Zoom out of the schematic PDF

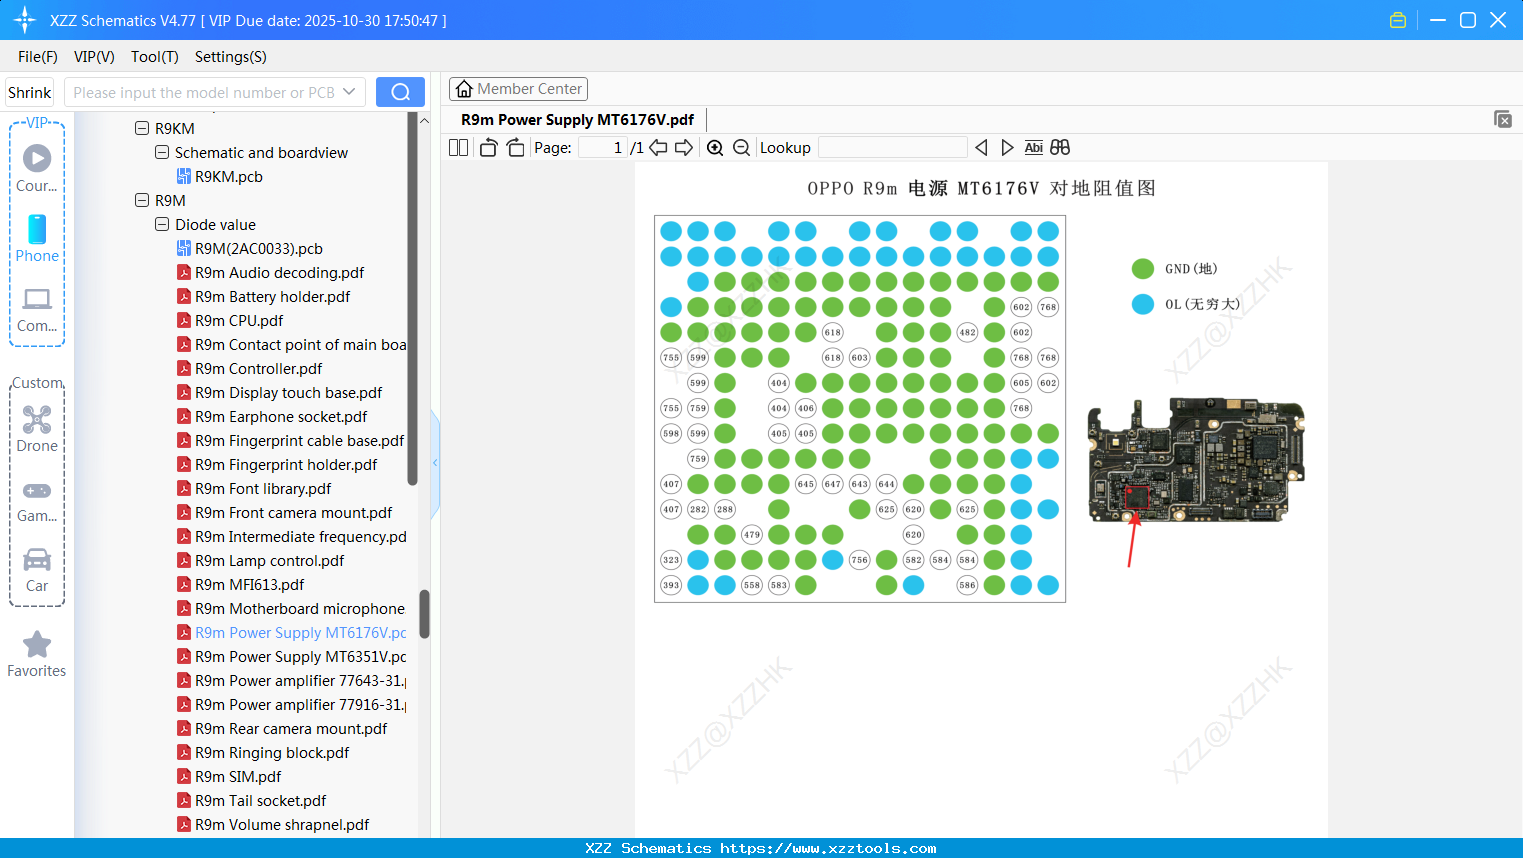tap(741, 147)
